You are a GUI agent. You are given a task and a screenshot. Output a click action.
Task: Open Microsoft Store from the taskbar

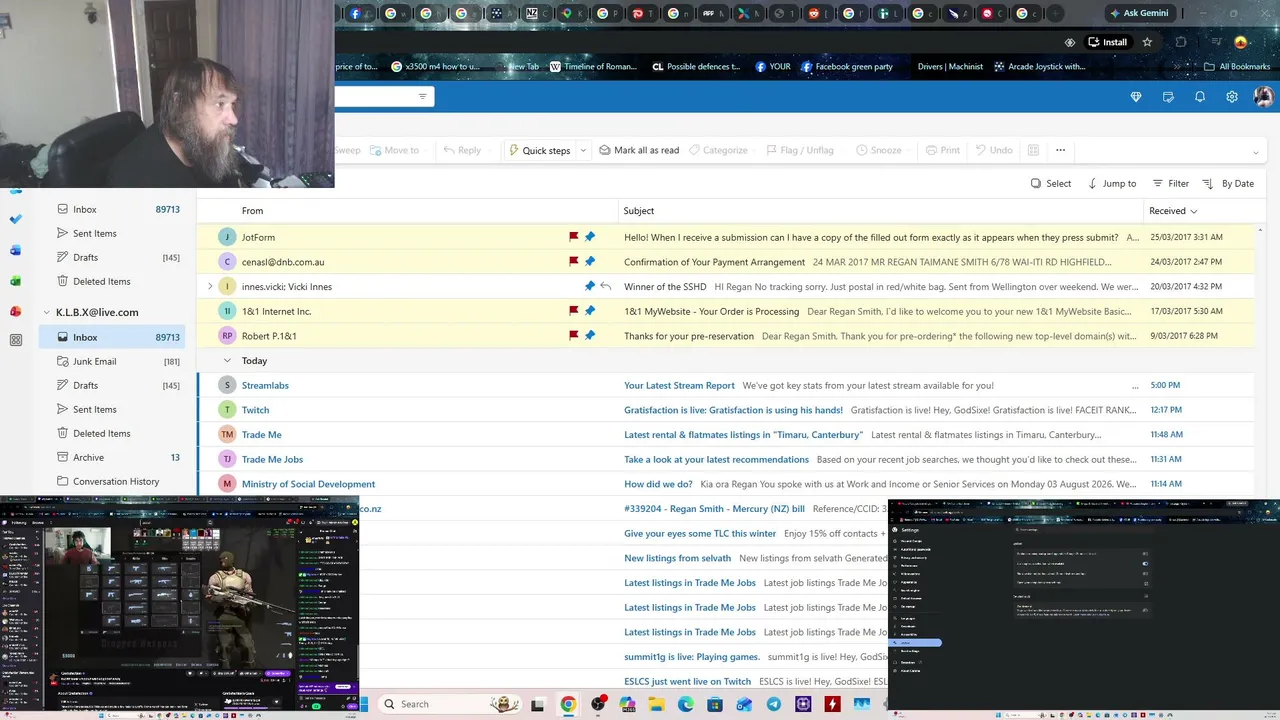pyautogui.click(x=715, y=704)
